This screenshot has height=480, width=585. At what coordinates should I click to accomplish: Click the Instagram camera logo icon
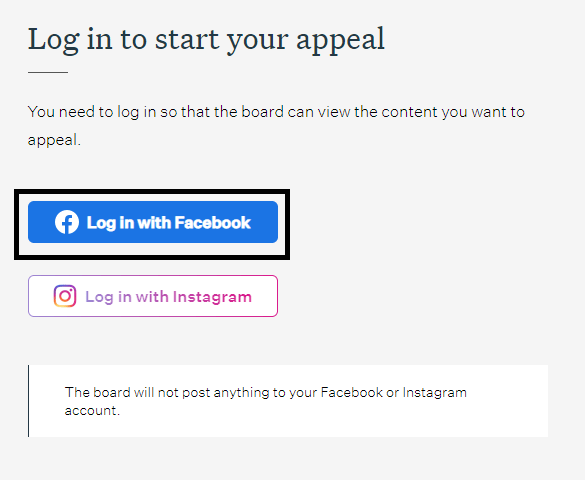click(65, 296)
